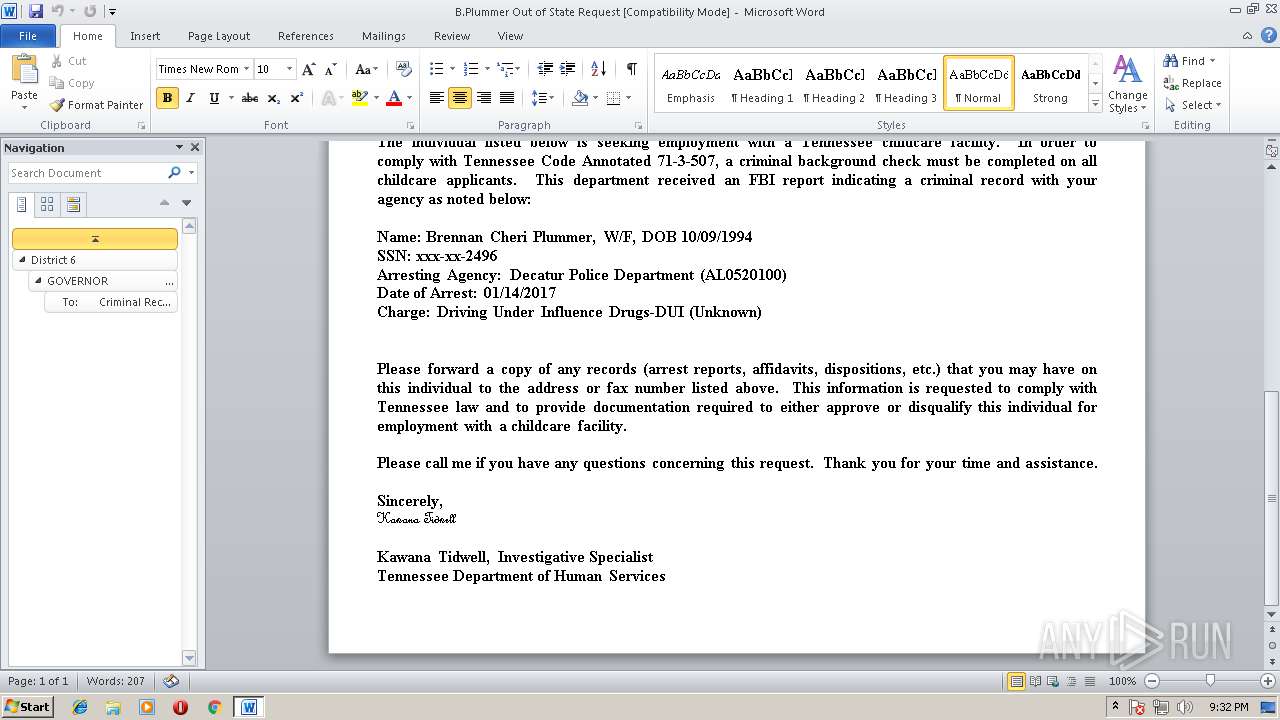
Task: Click the Cut scissors button
Action: pos(69,61)
